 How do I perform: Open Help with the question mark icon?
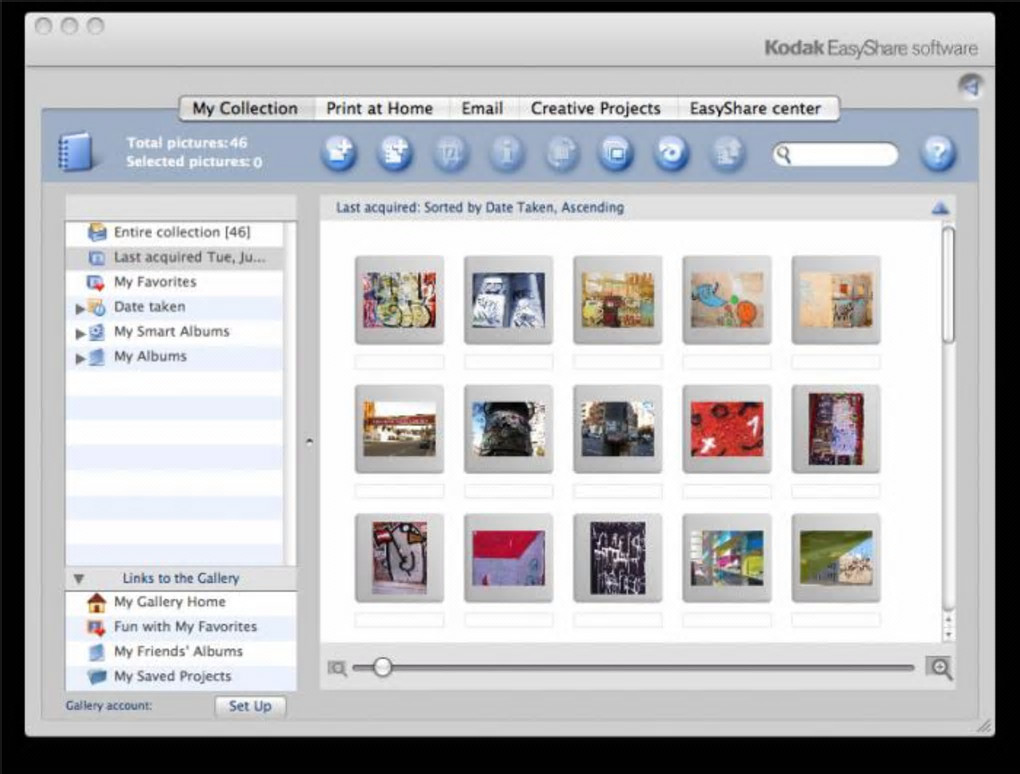coord(937,153)
